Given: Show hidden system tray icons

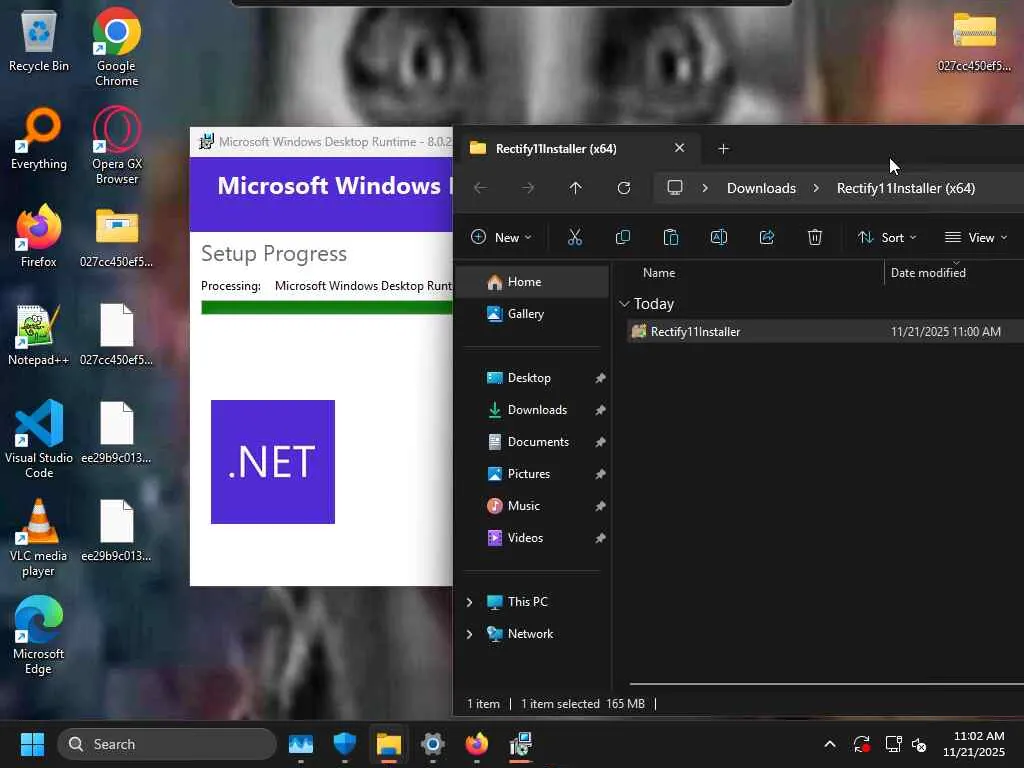Looking at the screenshot, I should coord(830,744).
